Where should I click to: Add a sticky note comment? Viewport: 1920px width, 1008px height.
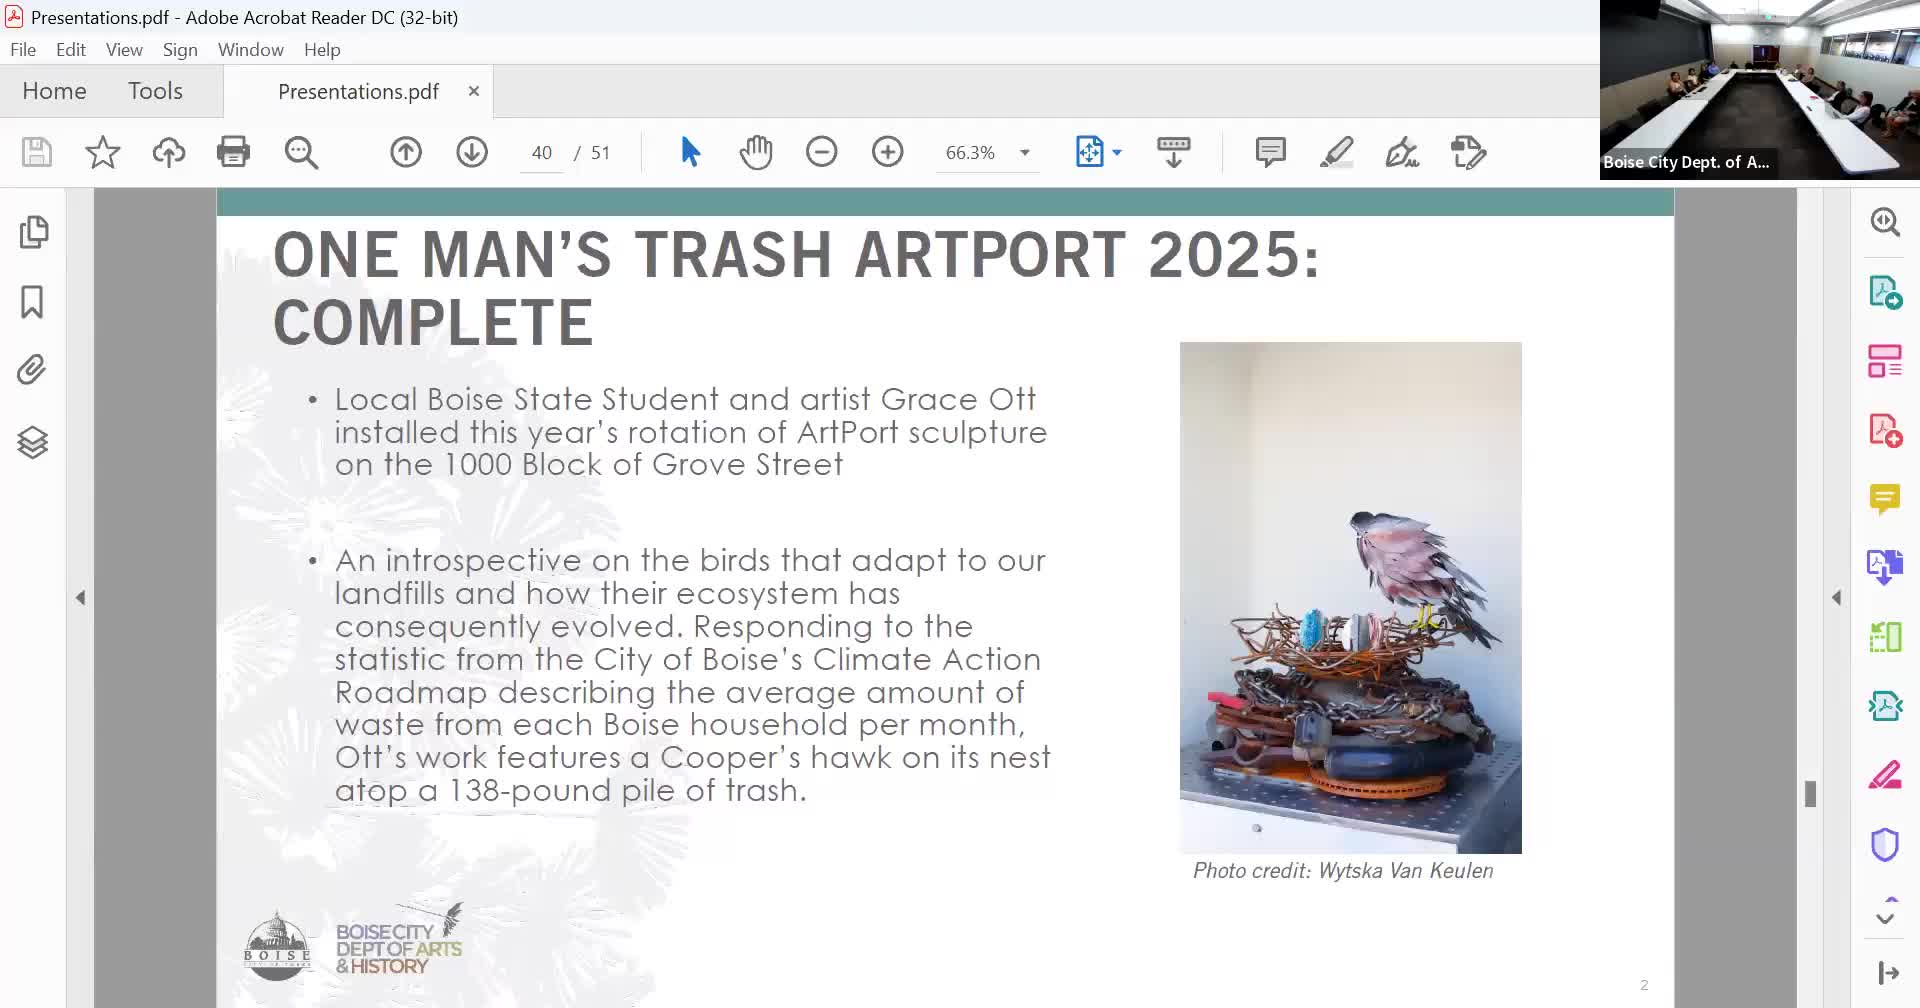pyautogui.click(x=1270, y=152)
